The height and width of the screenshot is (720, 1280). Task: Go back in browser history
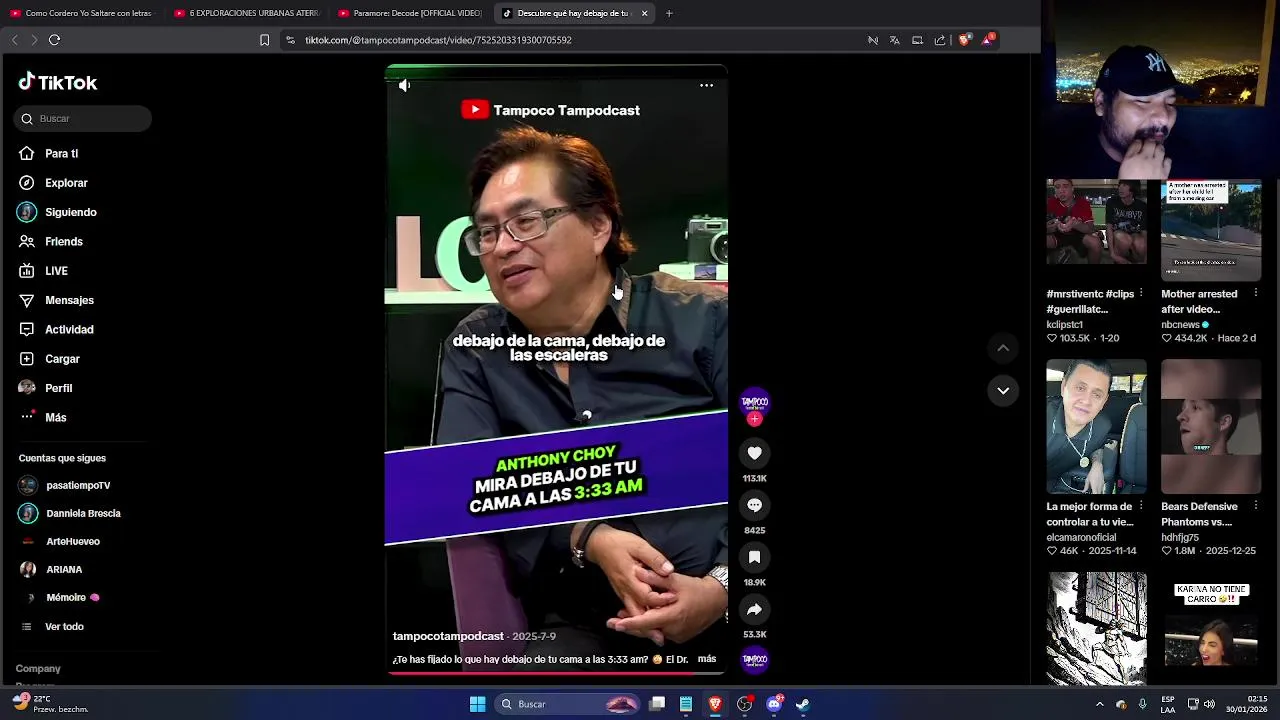(x=14, y=40)
